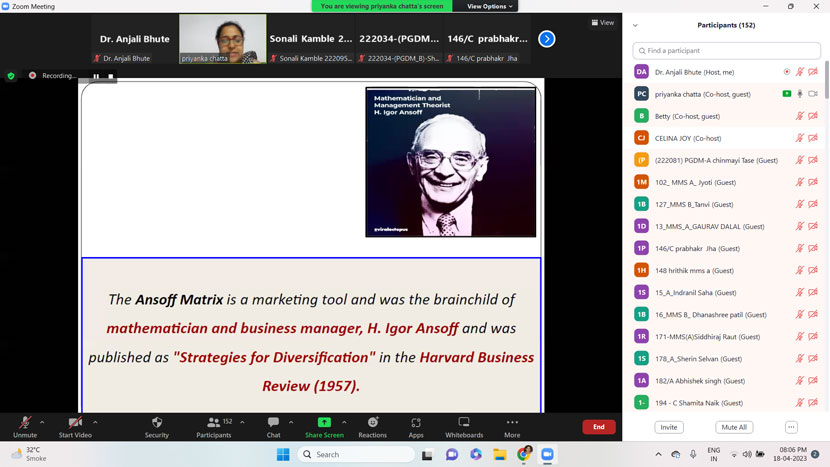Toggle mic for Betty (Co-host, guest)
Image resolution: width=830 pixels, height=467 pixels.
point(799,116)
